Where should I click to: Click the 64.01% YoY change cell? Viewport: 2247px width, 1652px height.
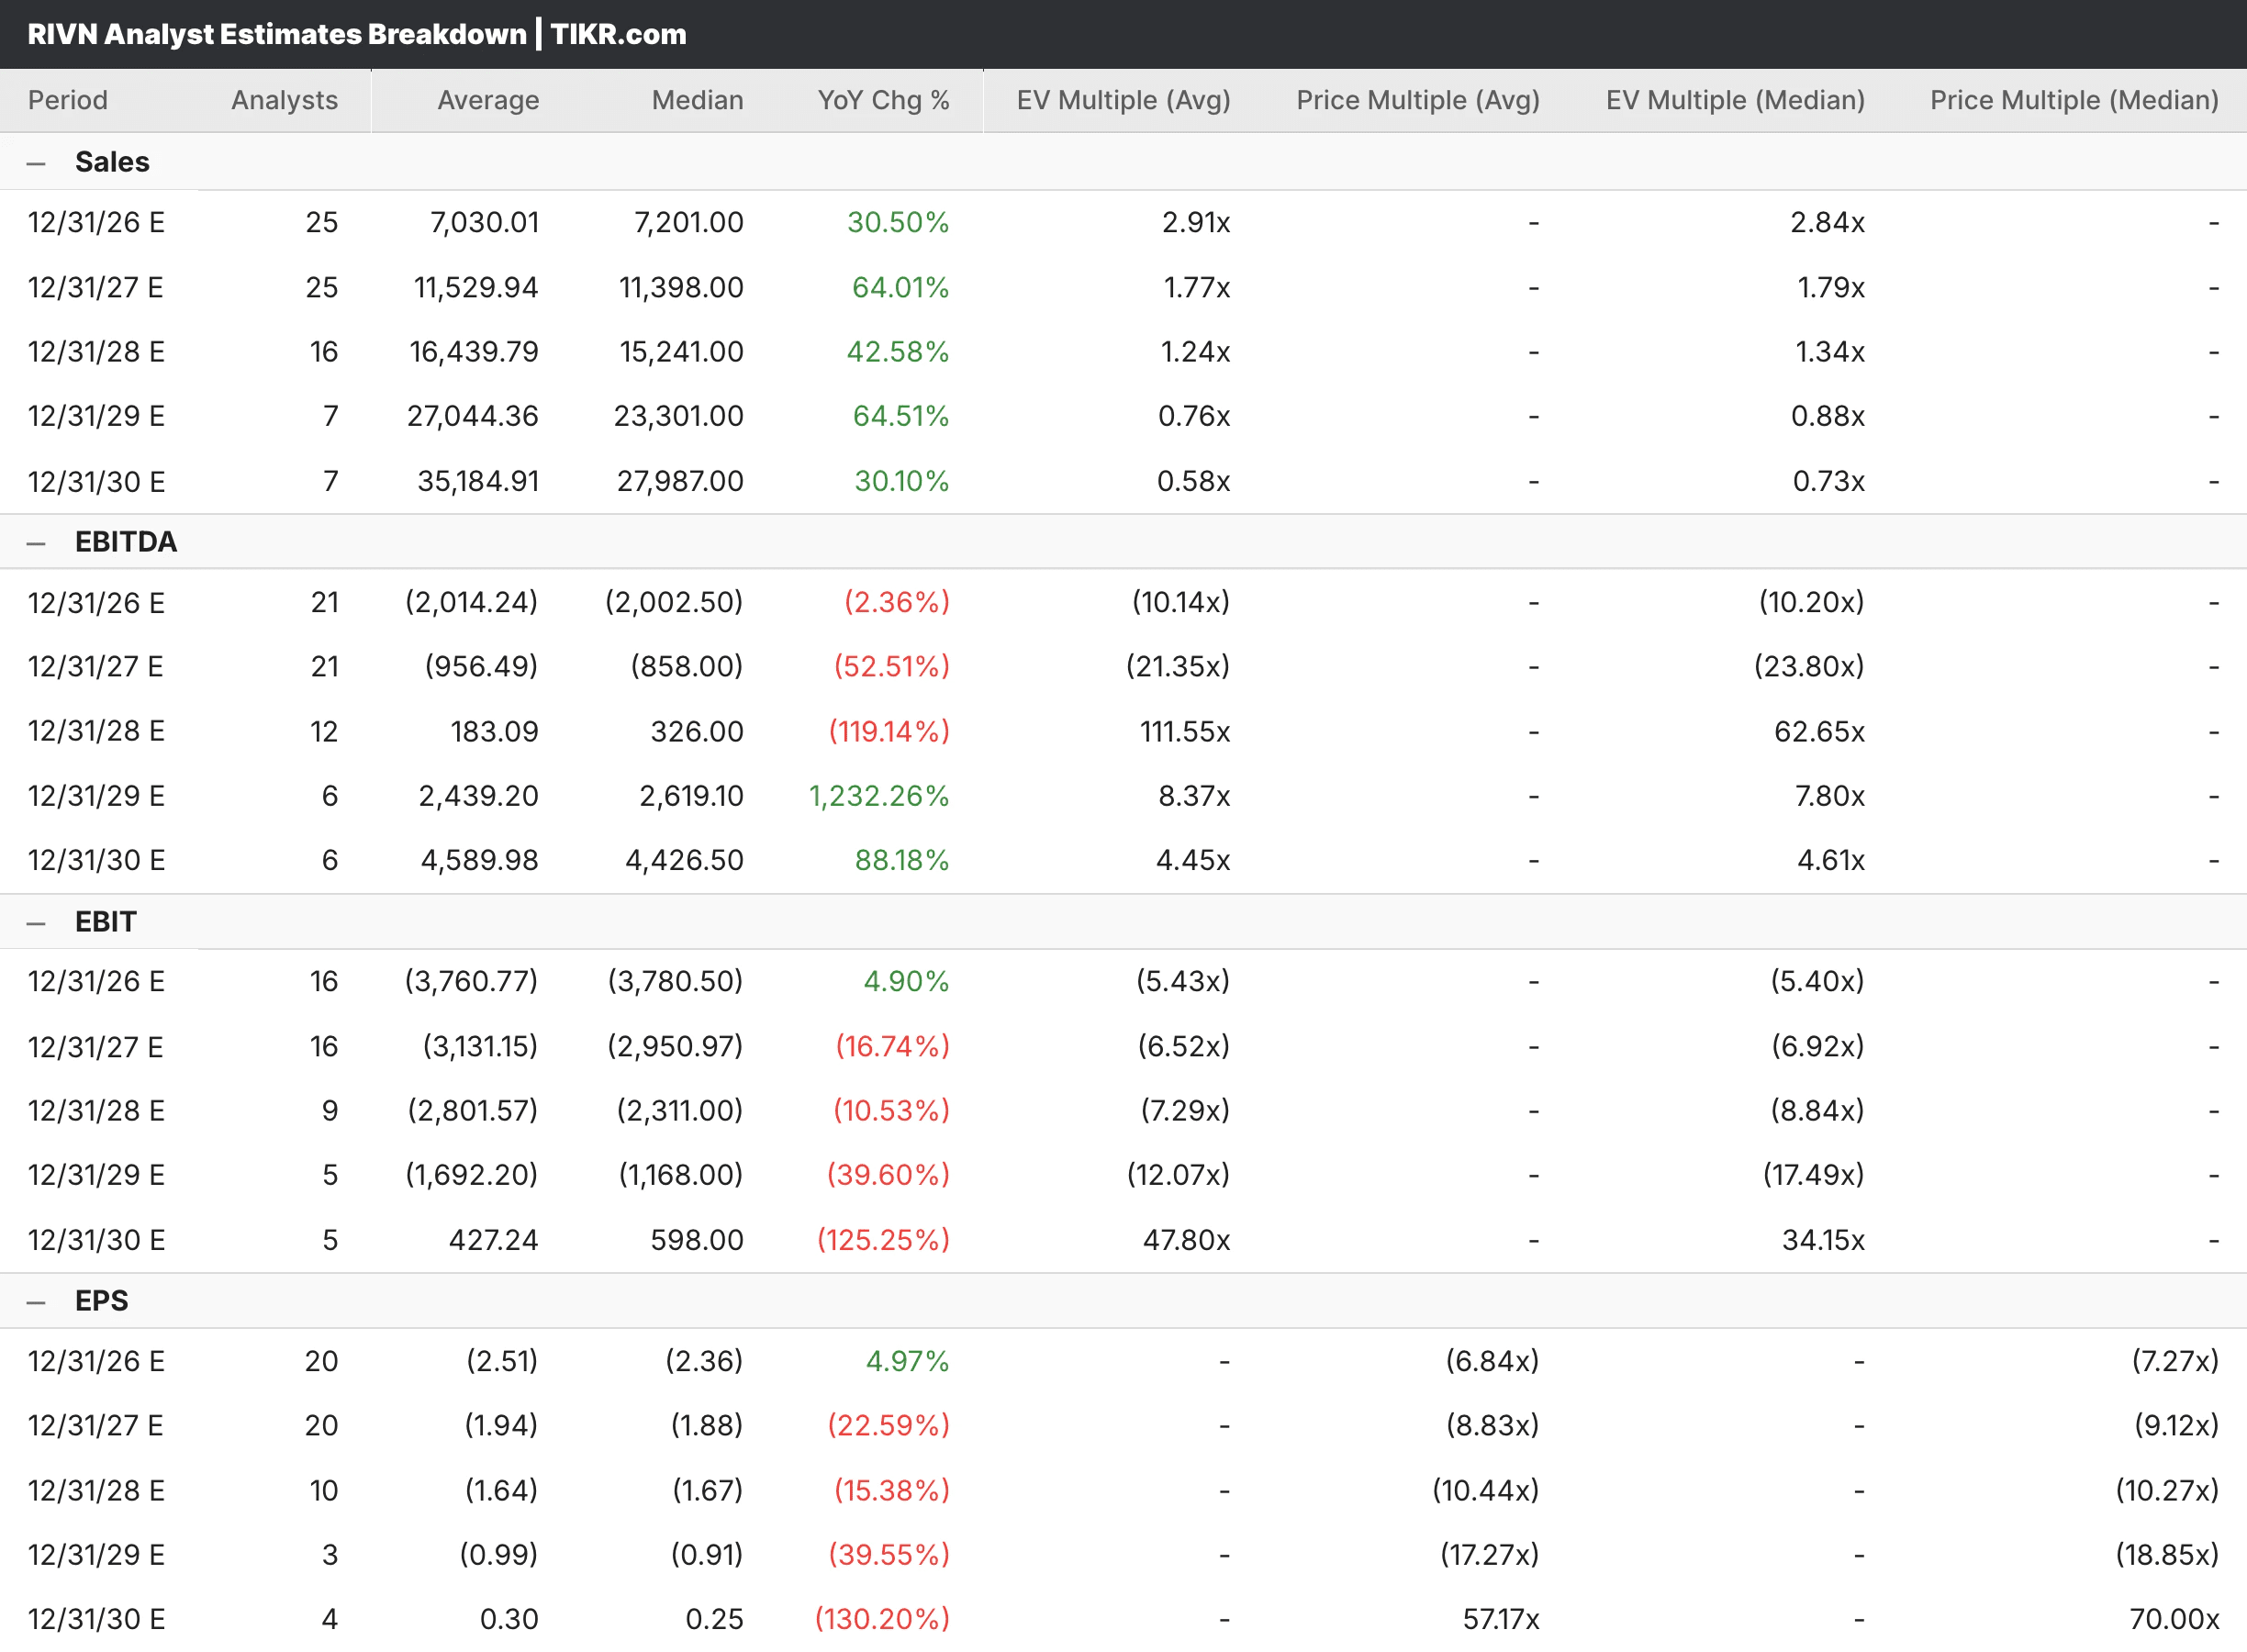(x=900, y=288)
